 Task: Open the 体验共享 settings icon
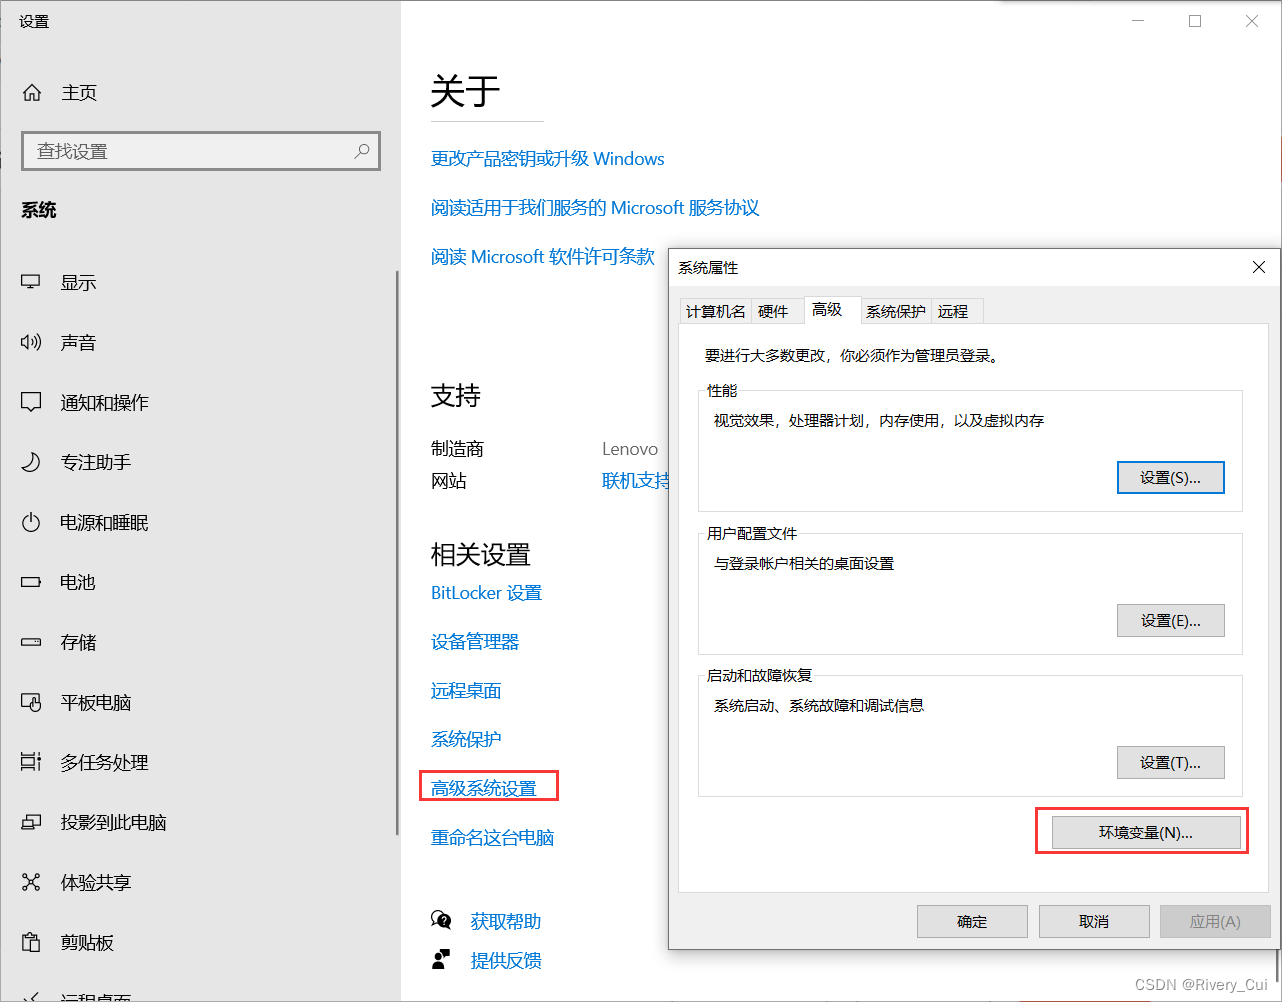32,882
